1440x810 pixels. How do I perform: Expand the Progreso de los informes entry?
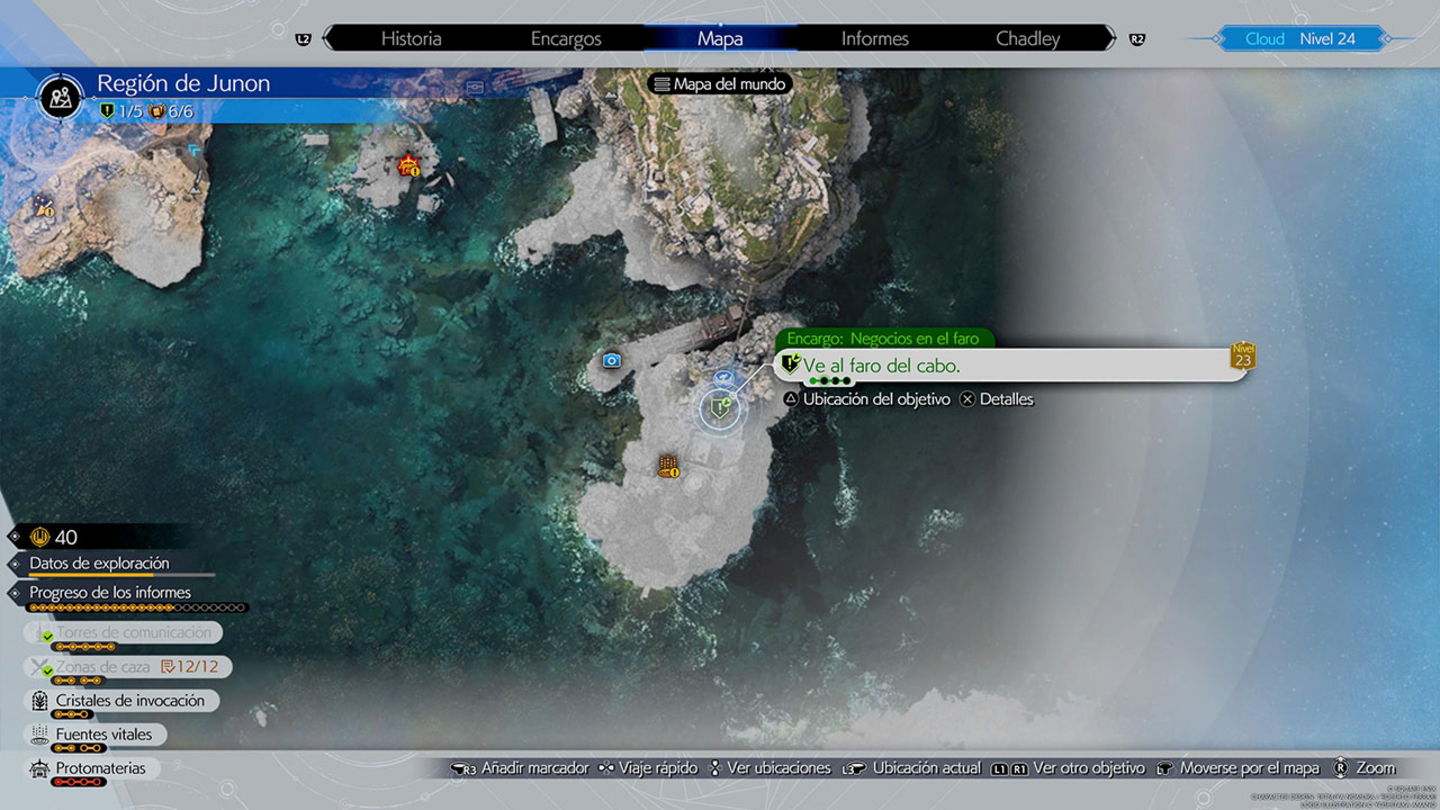110,593
